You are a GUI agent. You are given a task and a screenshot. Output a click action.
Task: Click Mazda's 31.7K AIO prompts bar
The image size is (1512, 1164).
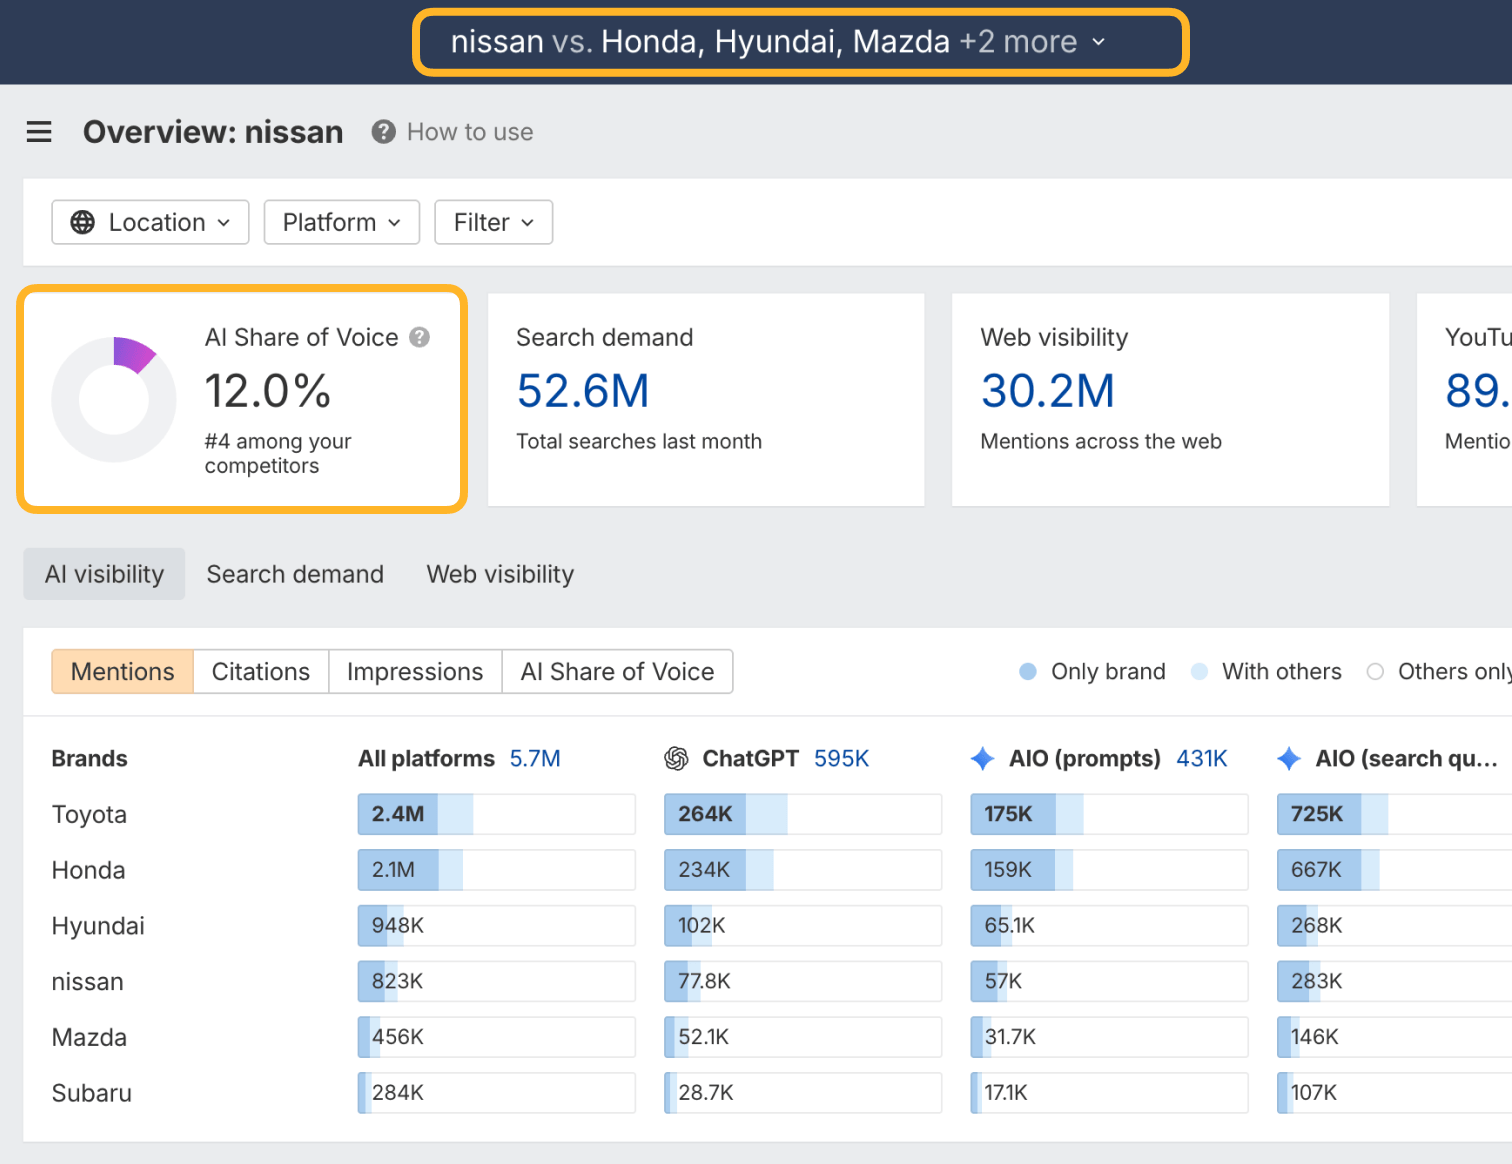pos(1109,1037)
